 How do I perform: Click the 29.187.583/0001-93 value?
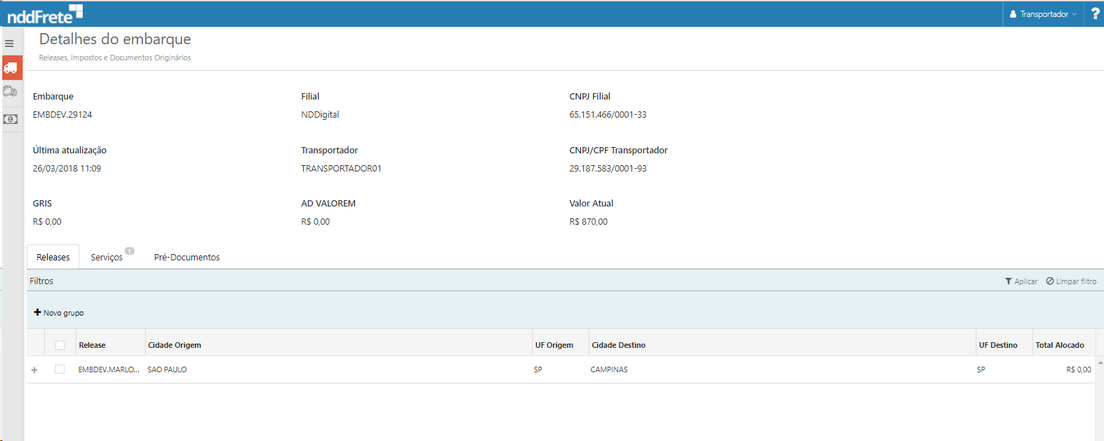click(608, 168)
